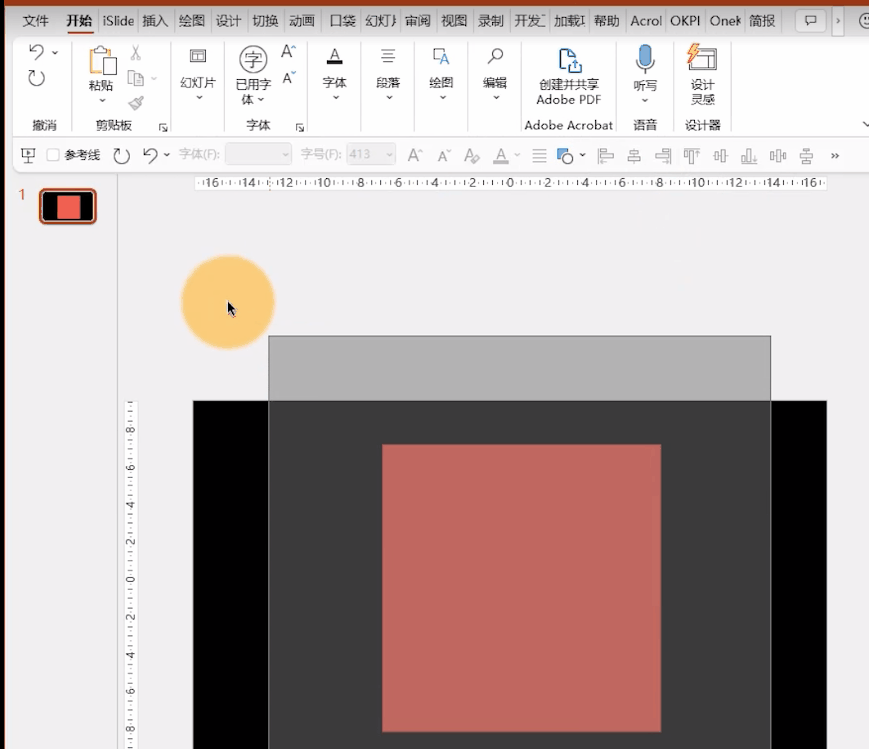This screenshot has width=869, height=749.
Task: Click the align top objects icon
Action: click(692, 156)
